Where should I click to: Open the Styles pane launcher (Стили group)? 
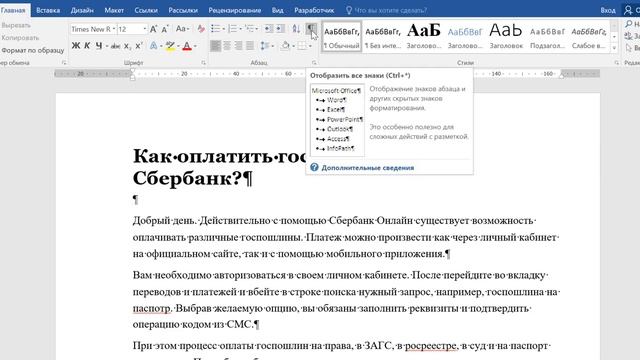pos(616,63)
